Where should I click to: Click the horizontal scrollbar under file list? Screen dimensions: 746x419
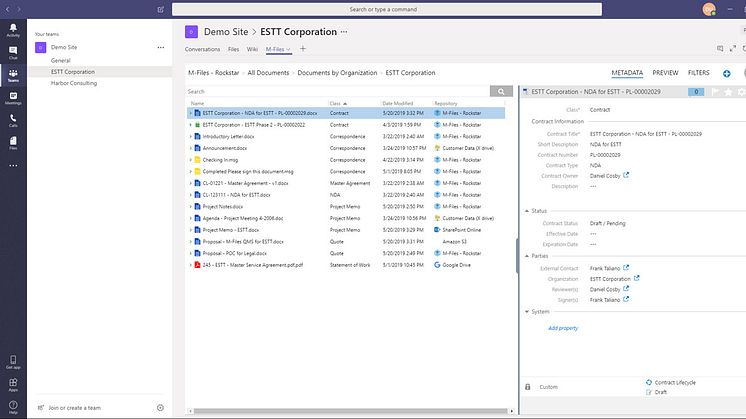(x=351, y=411)
